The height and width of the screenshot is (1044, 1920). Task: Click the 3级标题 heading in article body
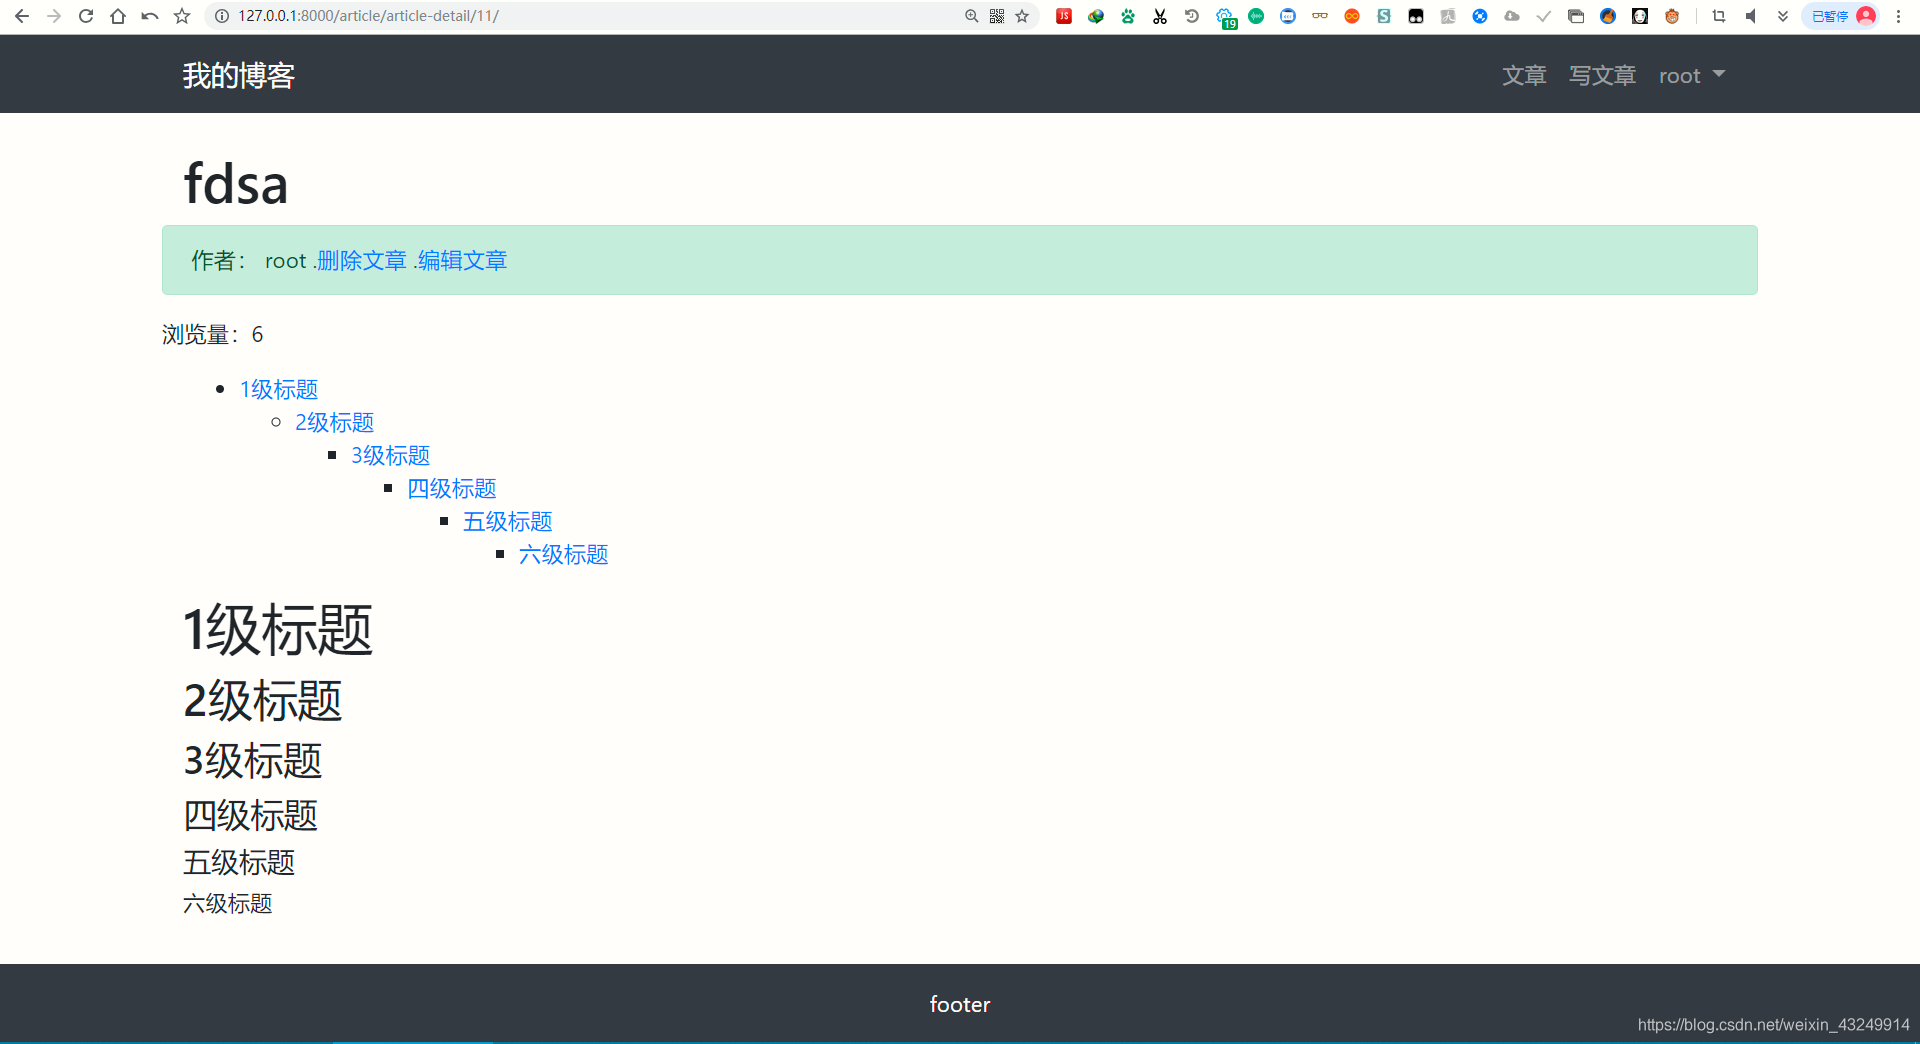pos(253,761)
